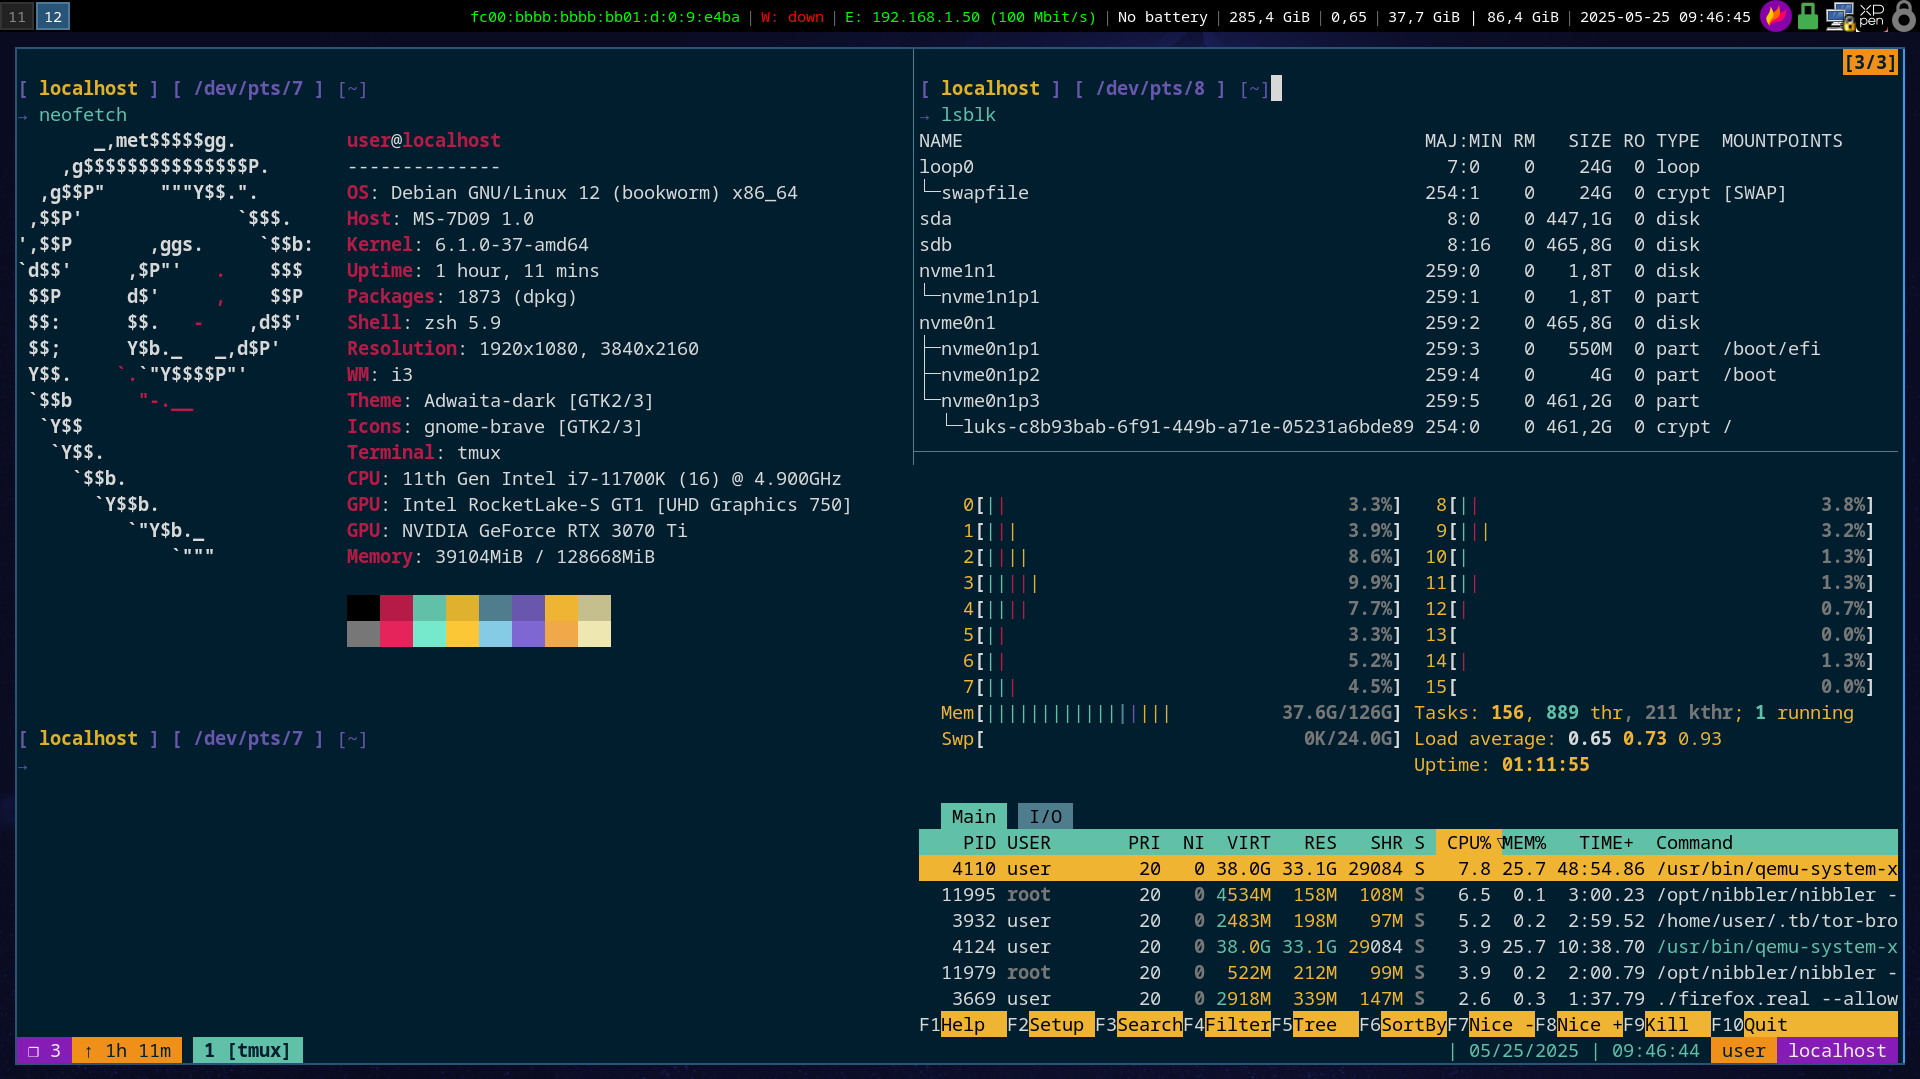Sort htop by RES column header
The height and width of the screenshot is (1079, 1920).
1320,842
